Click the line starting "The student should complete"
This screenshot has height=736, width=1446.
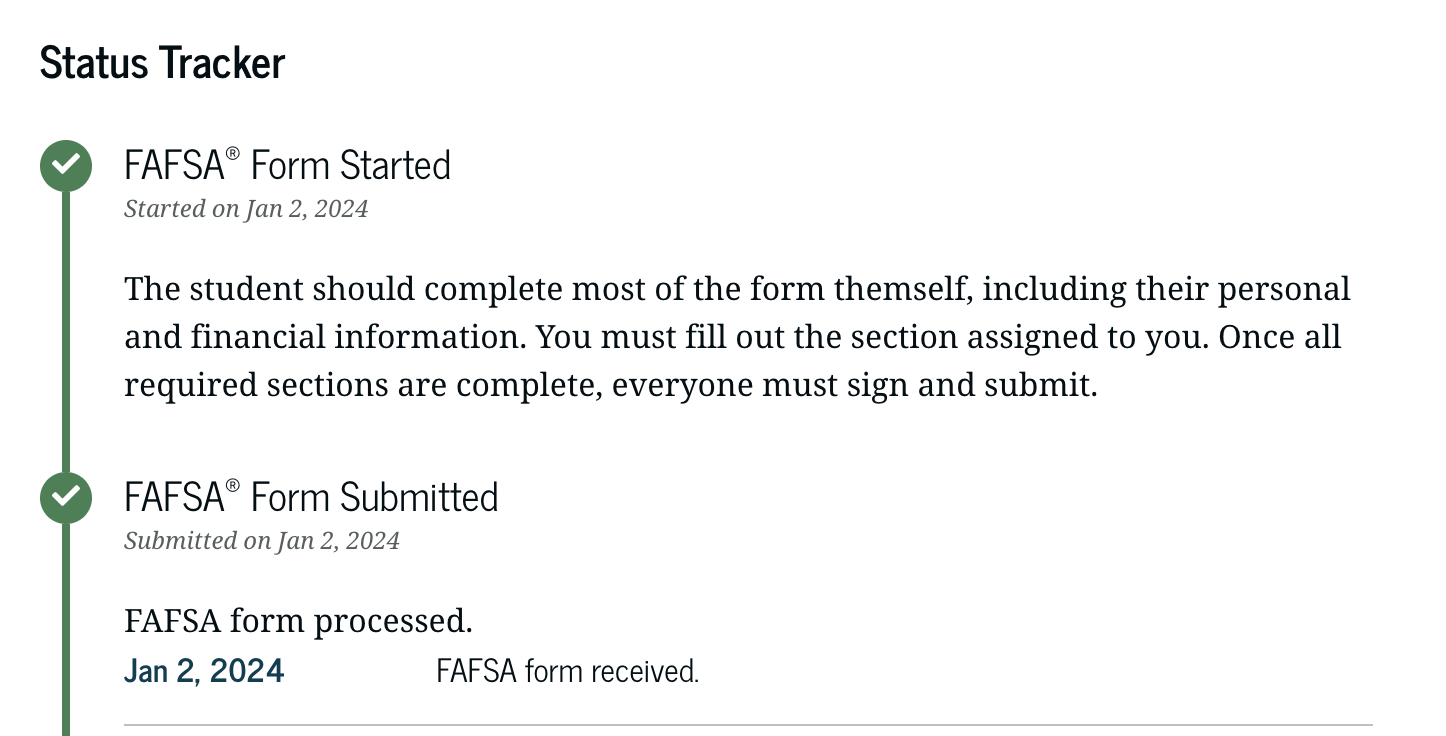point(737,289)
